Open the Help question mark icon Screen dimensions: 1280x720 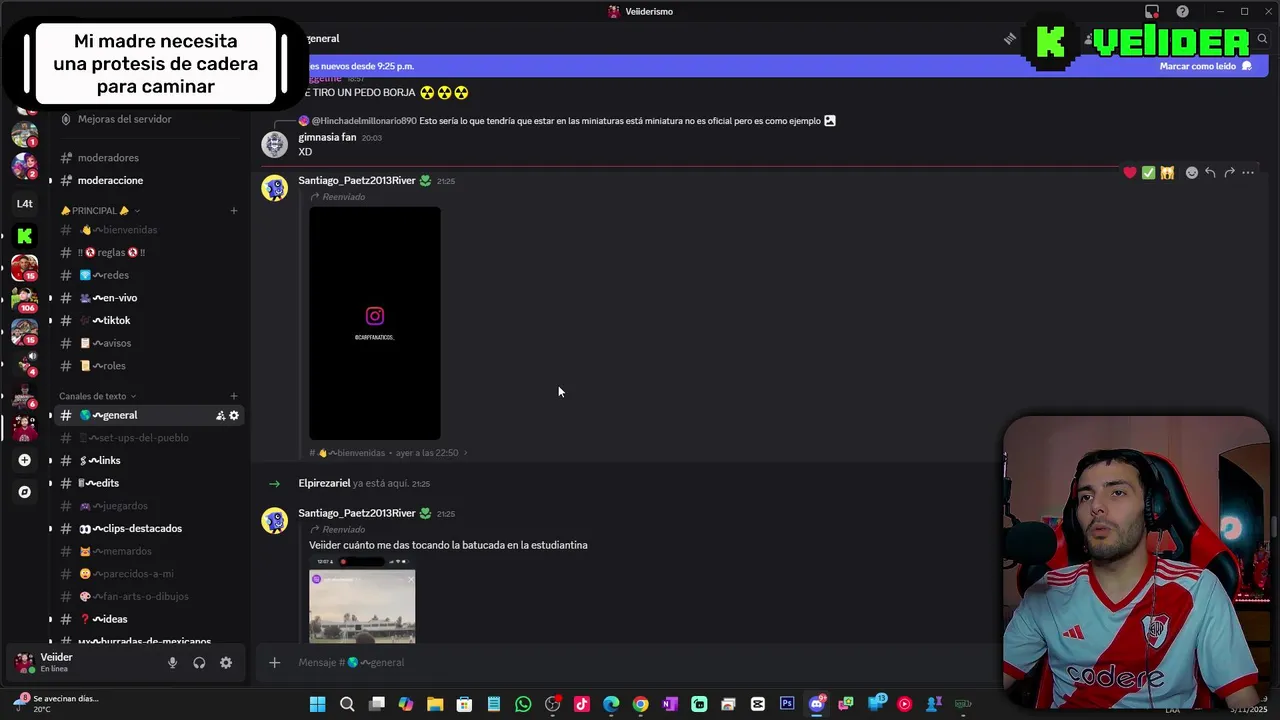coord(1183,12)
